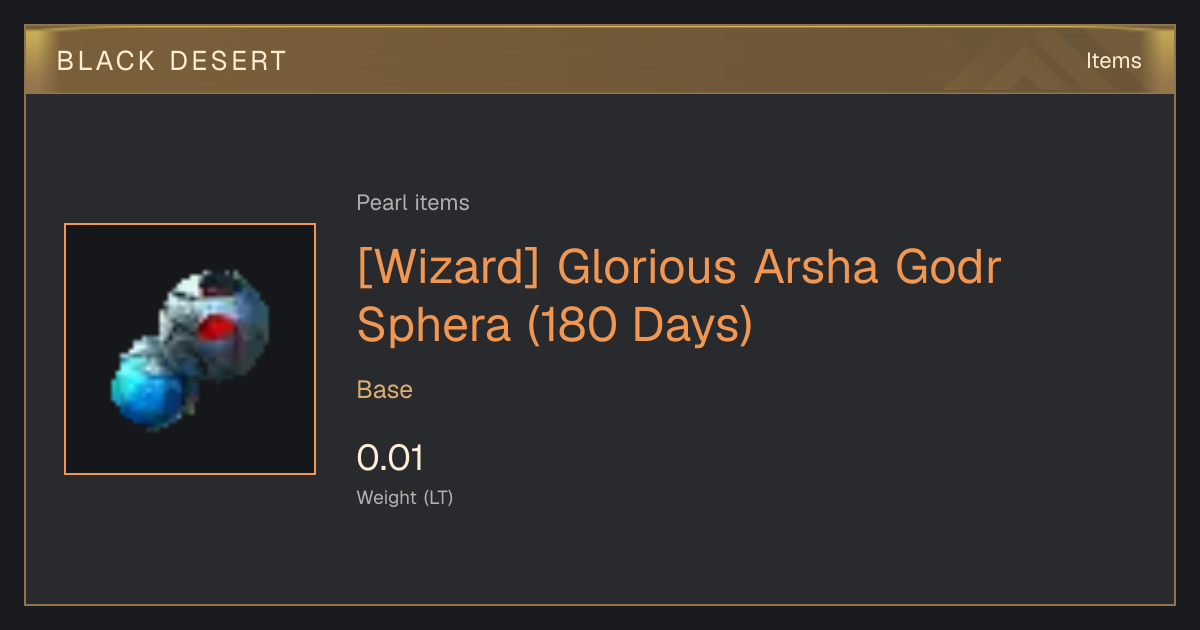Image resolution: width=1200 pixels, height=630 pixels.
Task: Click the Weight (LT) caption
Action: tap(405, 497)
